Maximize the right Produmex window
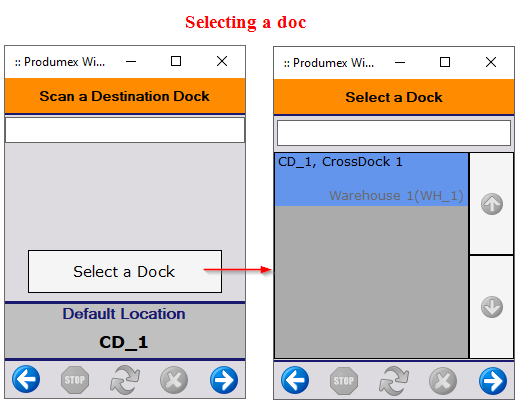This screenshot has height=413, width=526. (x=445, y=62)
